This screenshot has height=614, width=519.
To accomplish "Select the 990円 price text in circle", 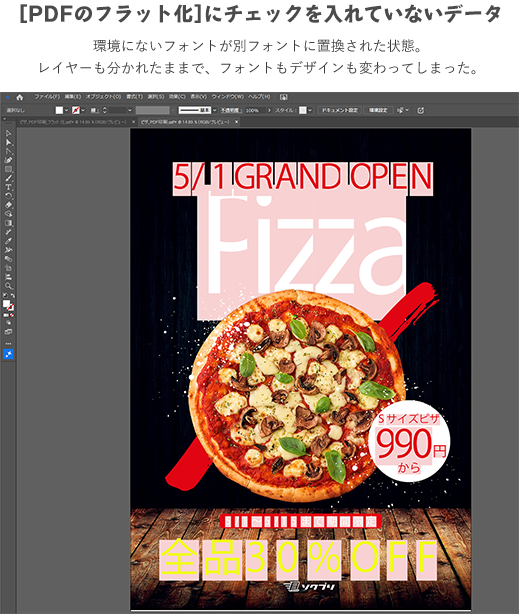I will 410,444.
